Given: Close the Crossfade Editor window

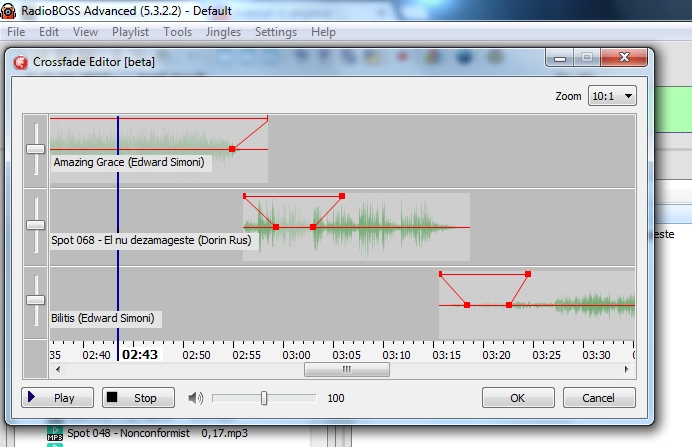Looking at the screenshot, I should (x=624, y=57).
